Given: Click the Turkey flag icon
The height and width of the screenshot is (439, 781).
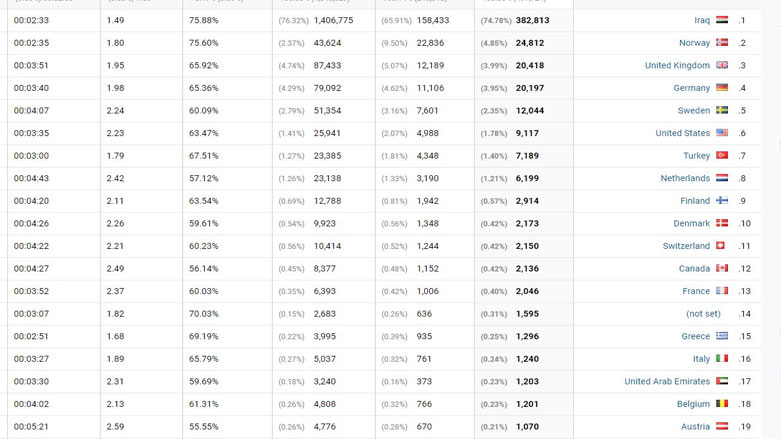Looking at the screenshot, I should click(722, 156).
